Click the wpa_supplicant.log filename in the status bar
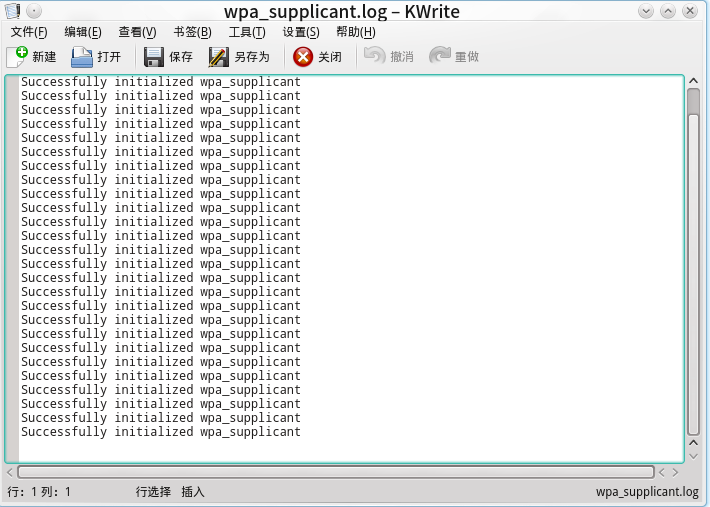The image size is (710, 507). click(x=647, y=492)
